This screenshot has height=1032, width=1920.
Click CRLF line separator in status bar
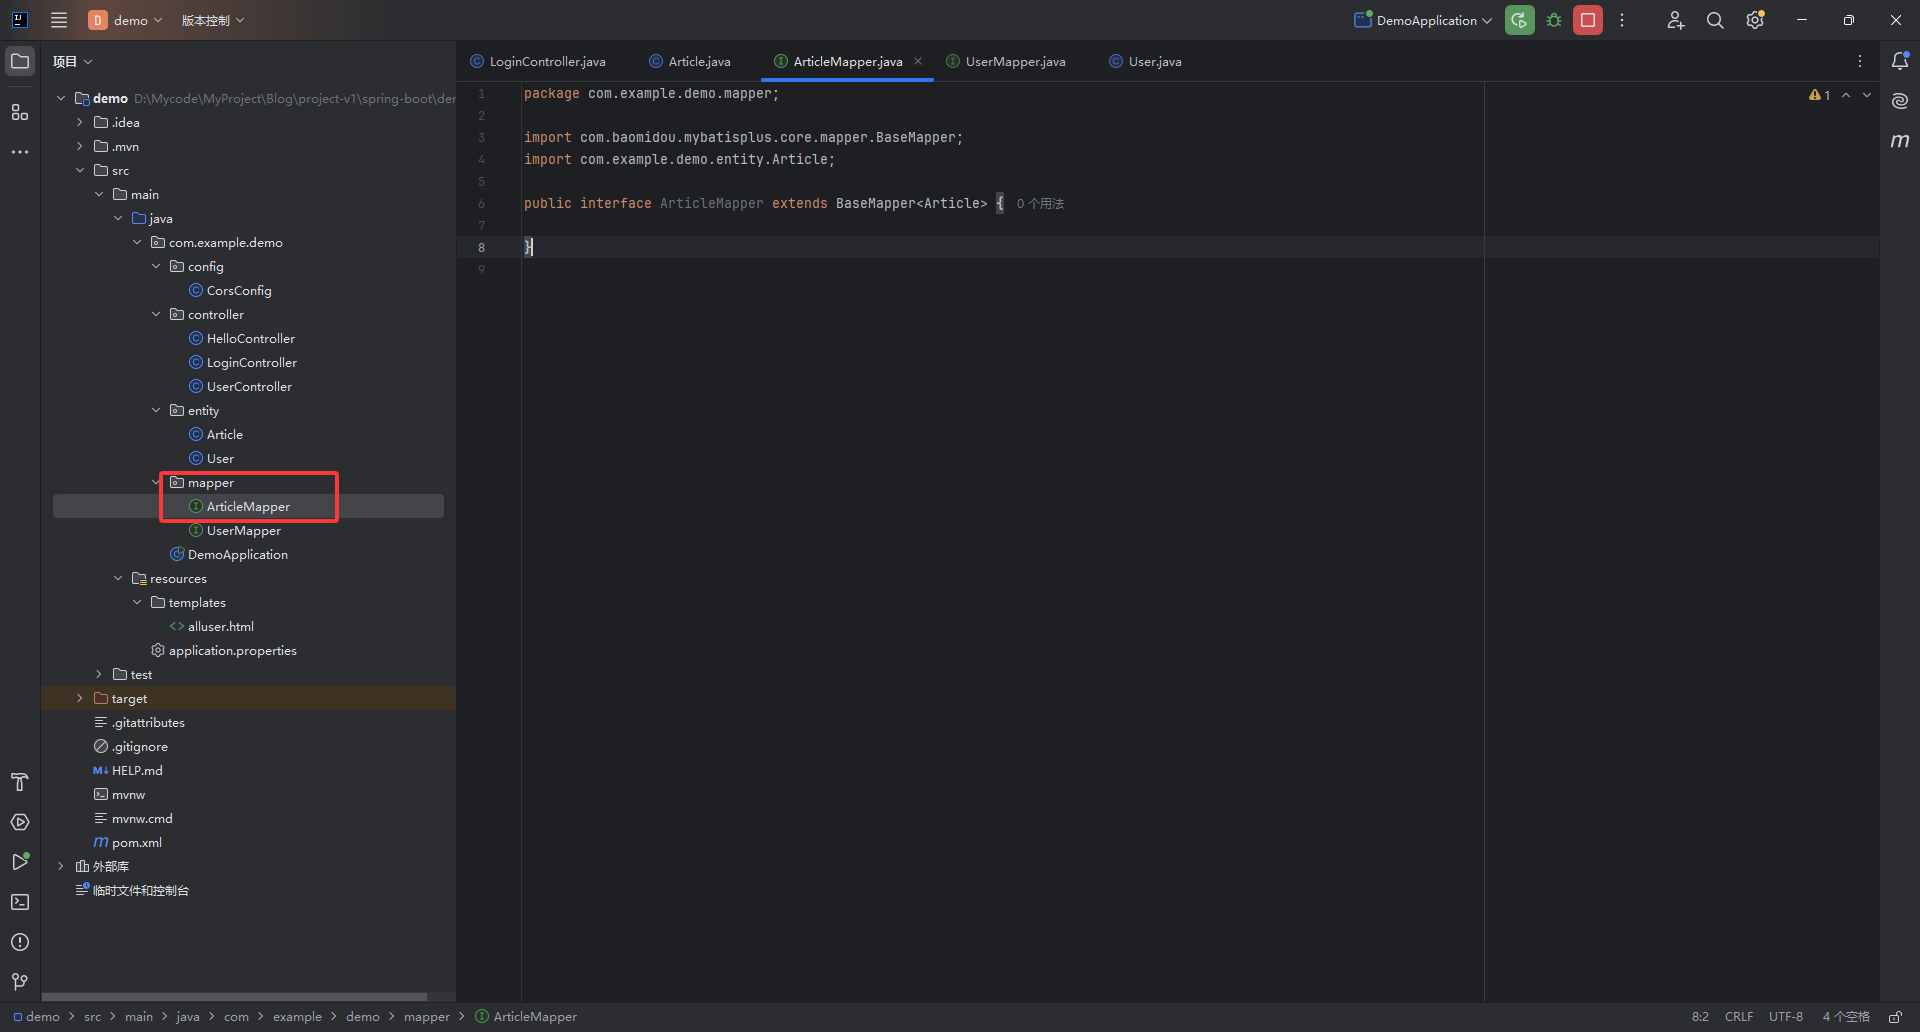(1738, 1017)
